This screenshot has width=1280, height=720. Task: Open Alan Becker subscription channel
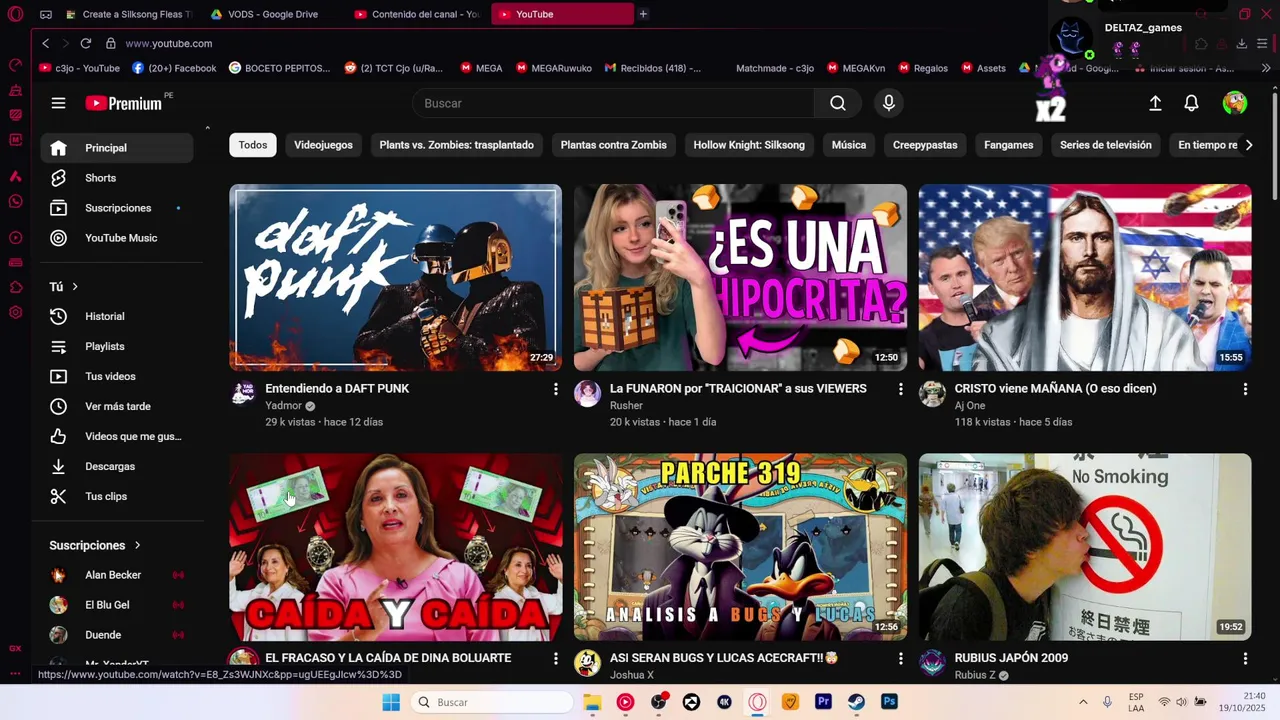tap(117, 575)
